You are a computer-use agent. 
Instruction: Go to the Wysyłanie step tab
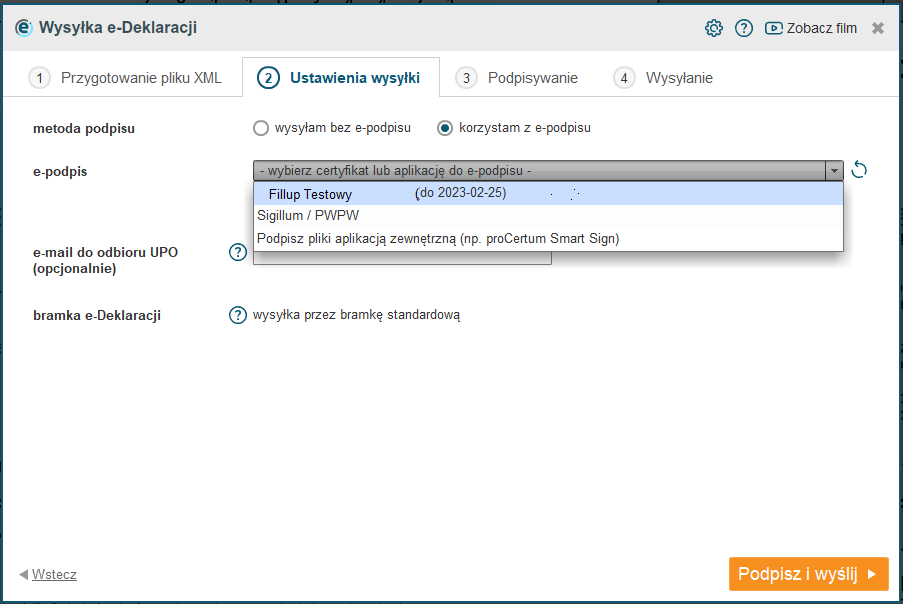pyautogui.click(x=663, y=78)
